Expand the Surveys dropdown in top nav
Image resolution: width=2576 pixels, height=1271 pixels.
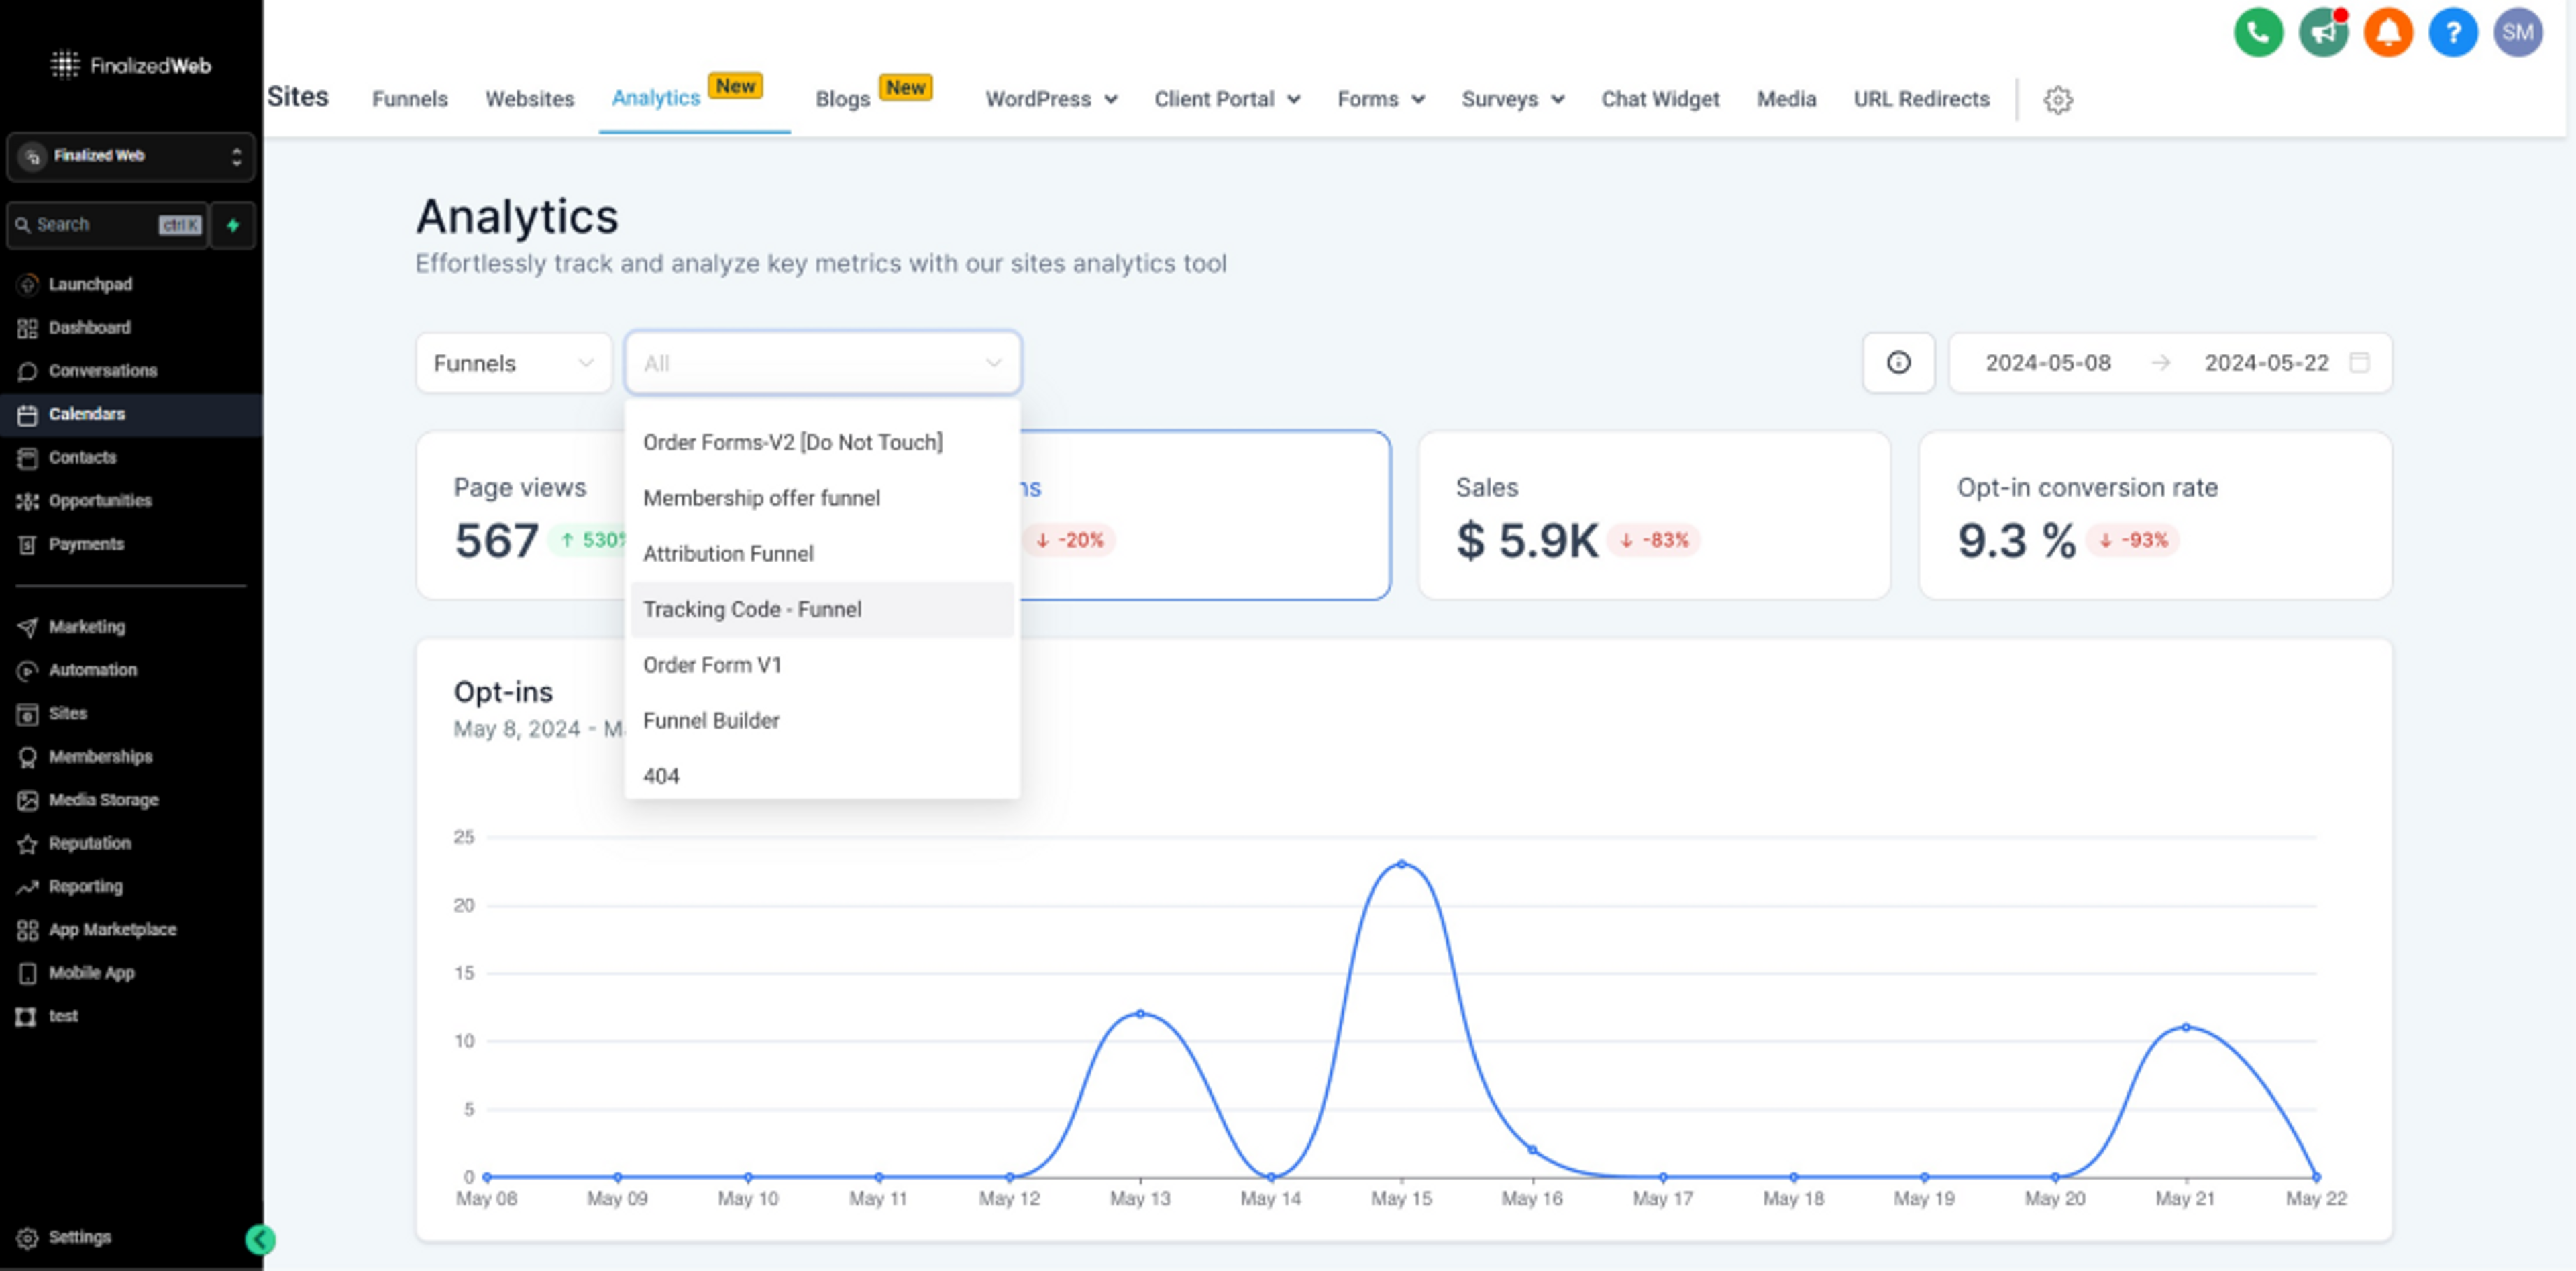click(x=1512, y=100)
